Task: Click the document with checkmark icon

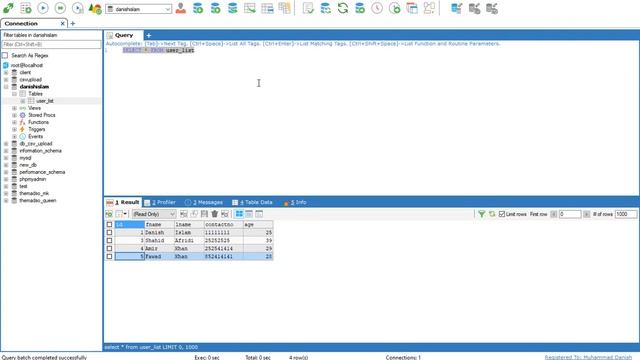Action: (x=308, y=8)
